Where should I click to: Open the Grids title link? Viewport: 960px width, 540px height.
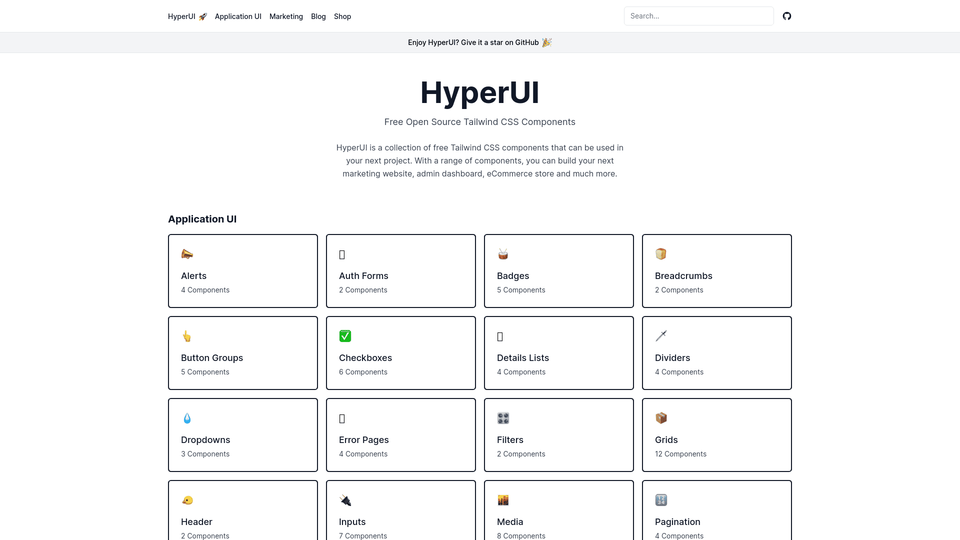point(666,440)
